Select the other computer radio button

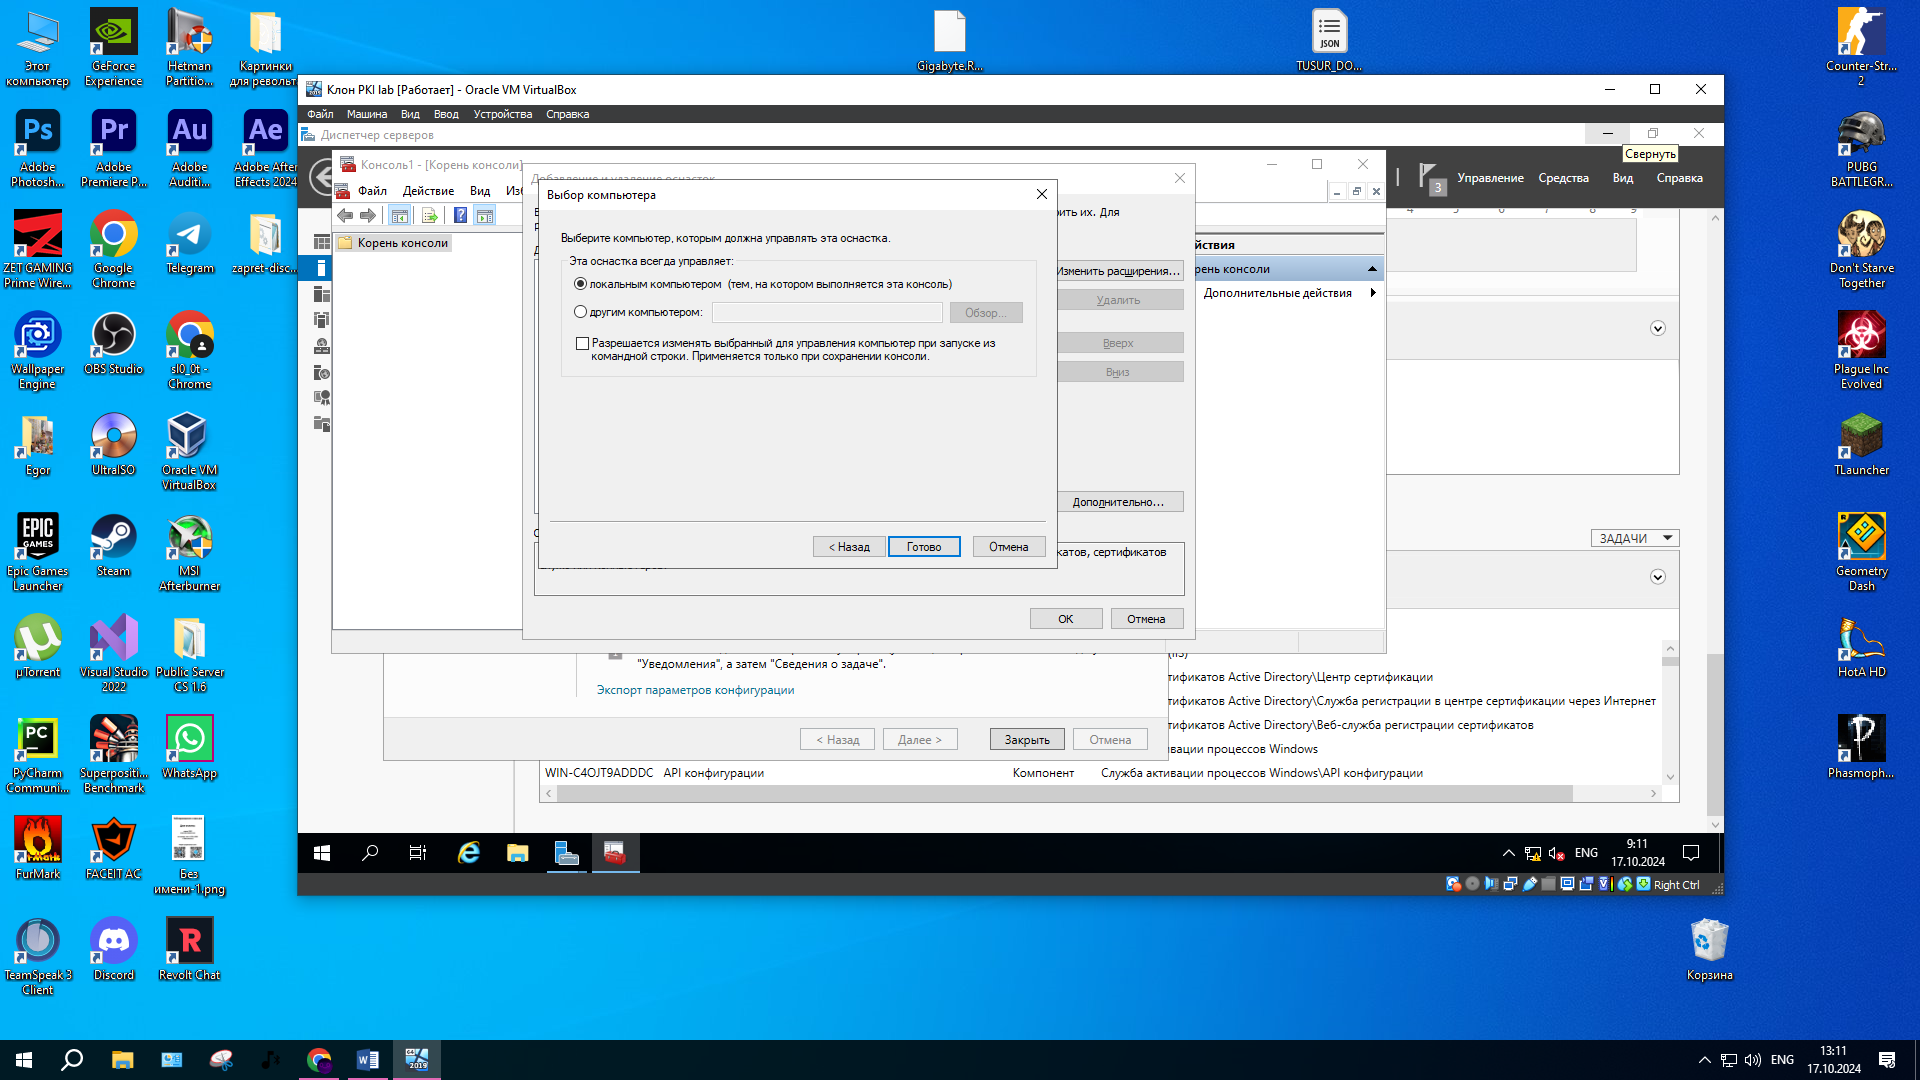tap(580, 312)
